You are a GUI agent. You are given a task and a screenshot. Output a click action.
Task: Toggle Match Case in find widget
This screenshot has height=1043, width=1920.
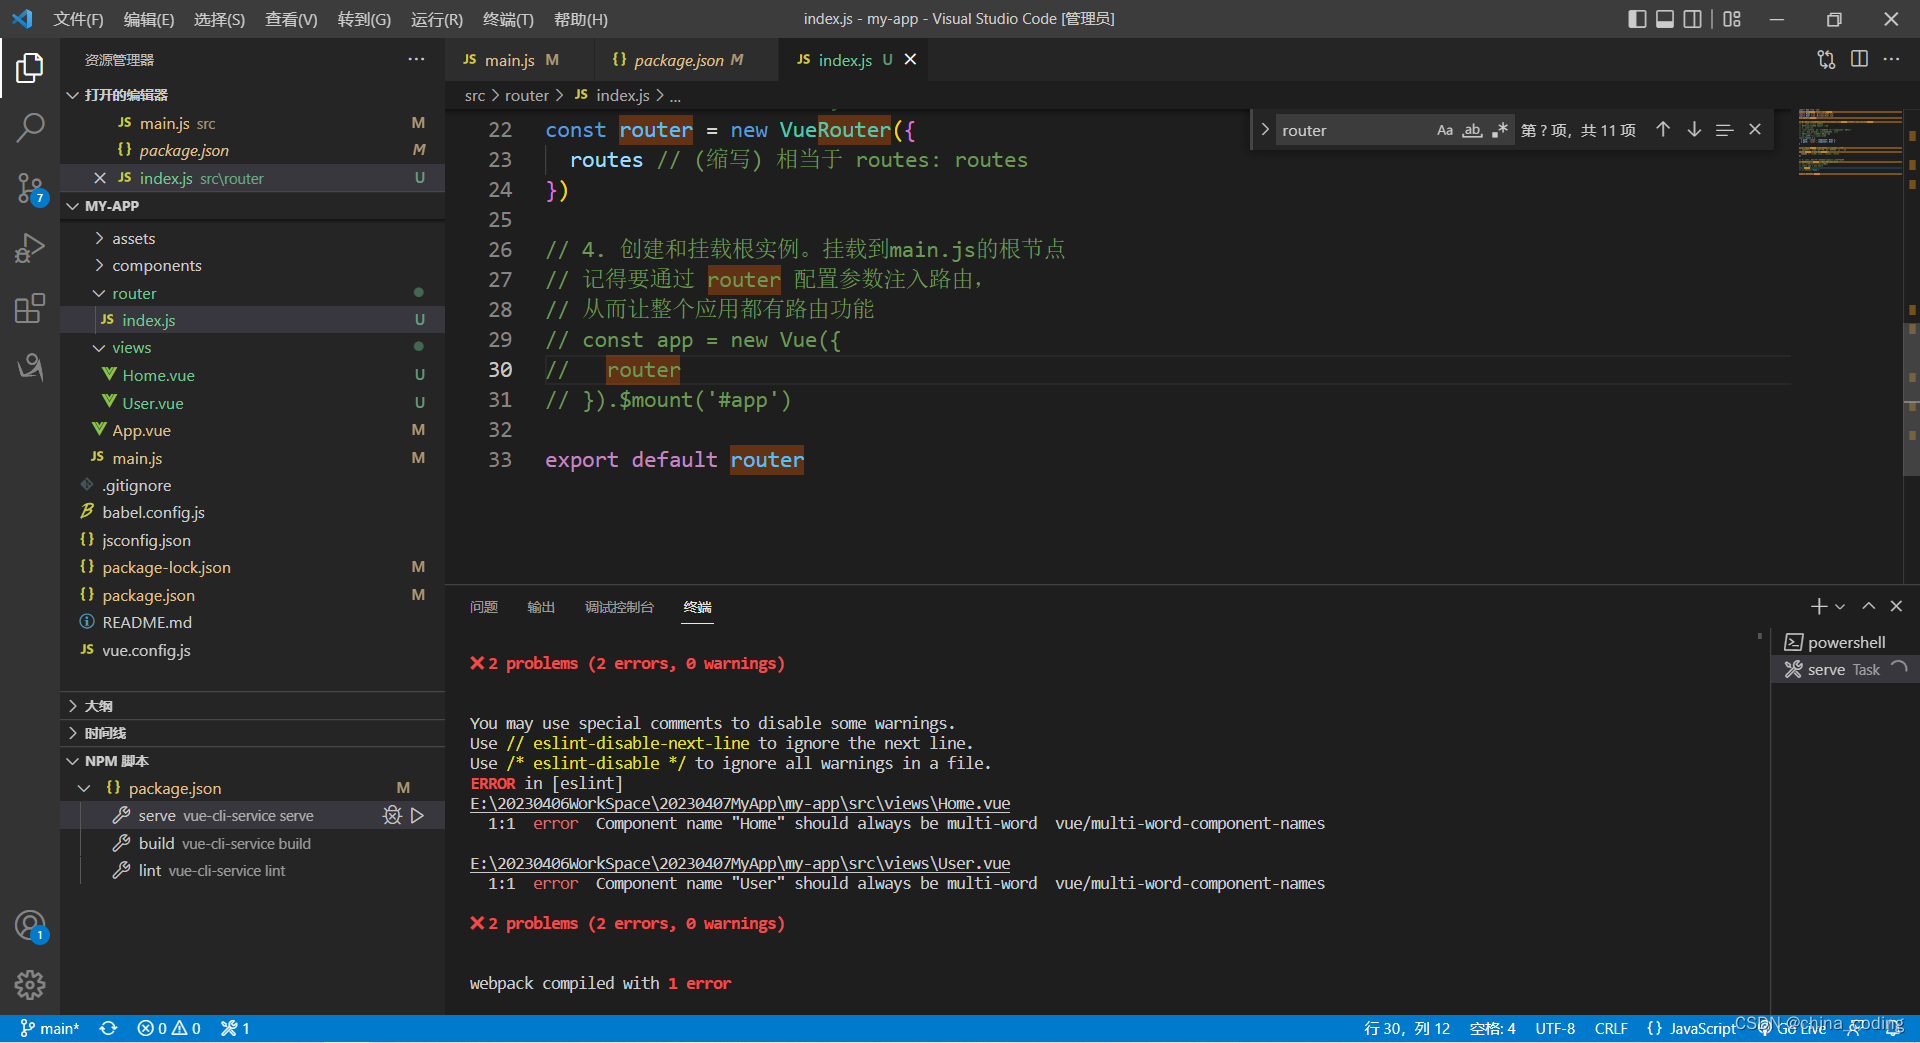(x=1444, y=130)
